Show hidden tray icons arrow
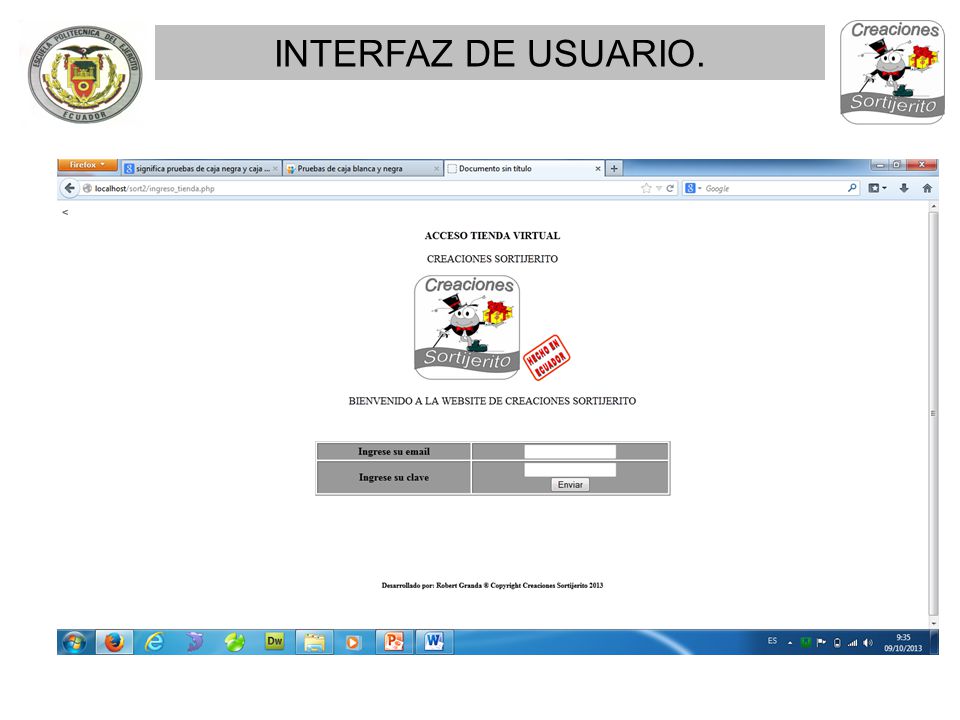The image size is (960, 720). pyautogui.click(x=790, y=643)
